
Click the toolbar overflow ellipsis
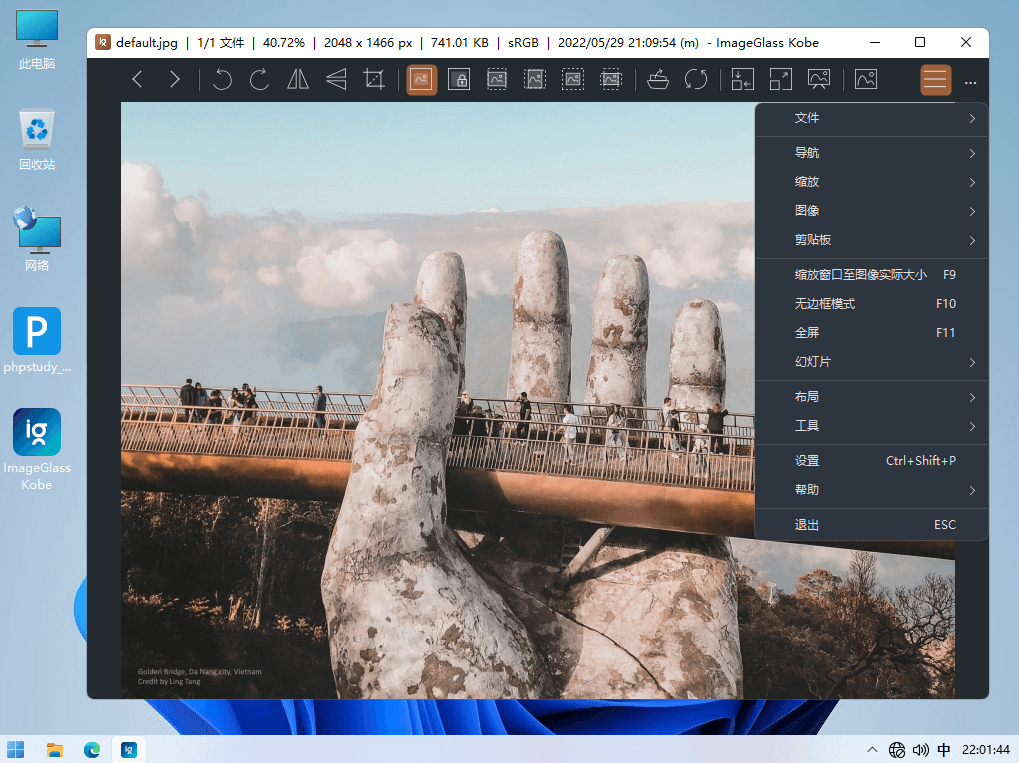pyautogui.click(x=970, y=82)
